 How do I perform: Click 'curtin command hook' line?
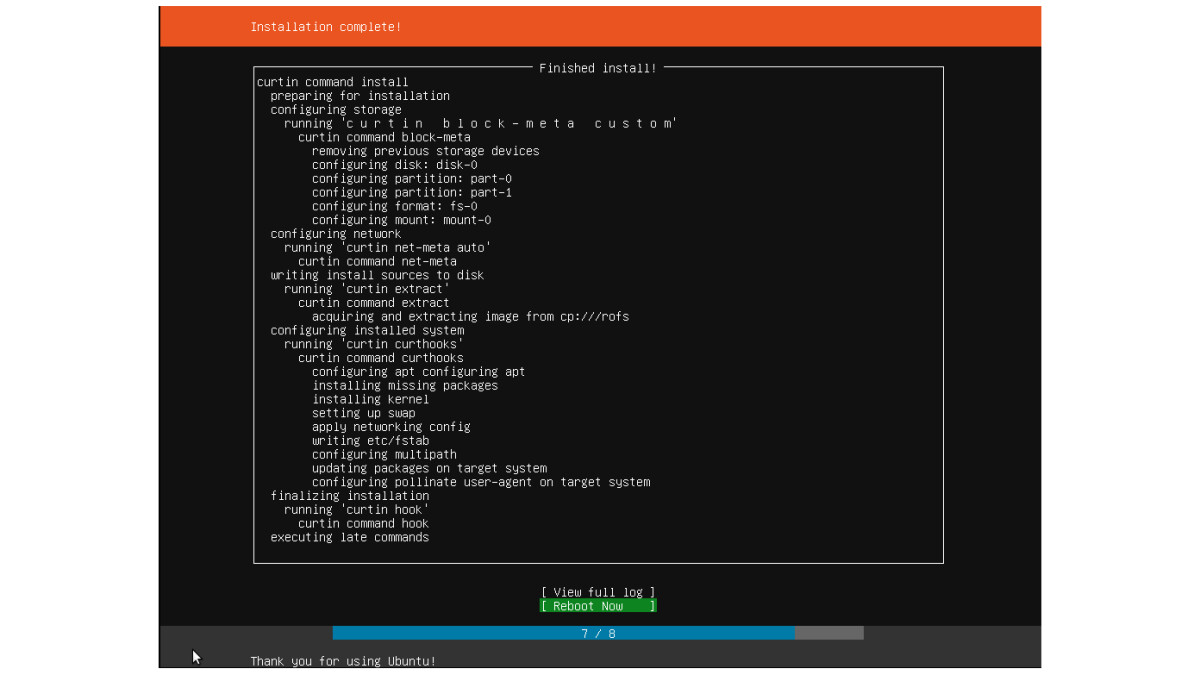[x=364, y=524]
